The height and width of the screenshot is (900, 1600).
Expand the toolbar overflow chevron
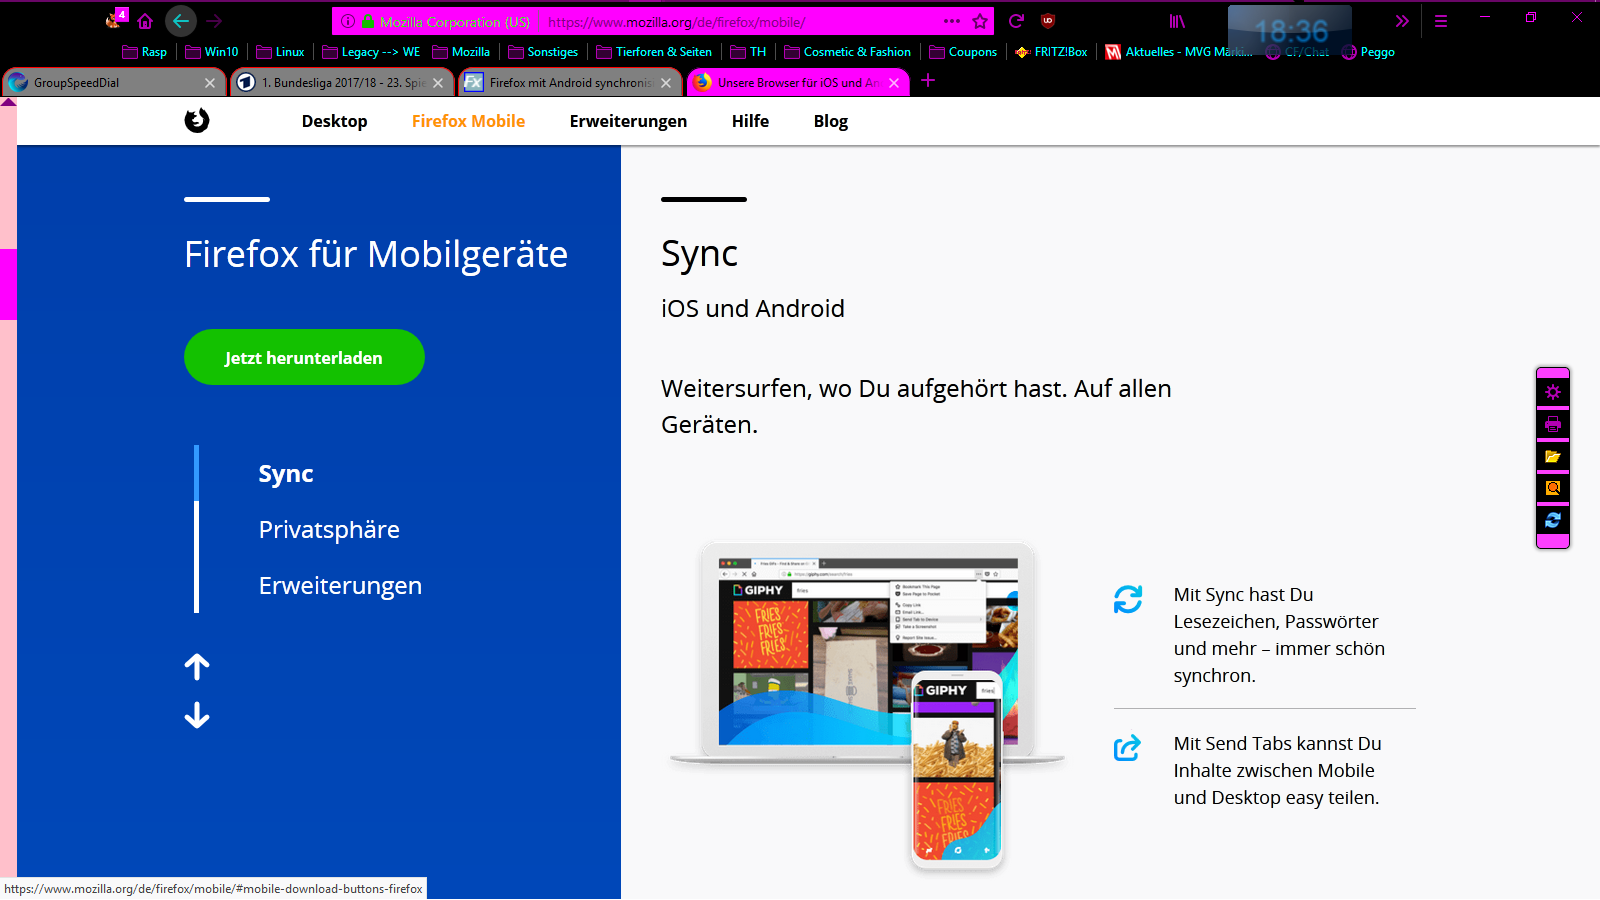pyautogui.click(x=1402, y=21)
